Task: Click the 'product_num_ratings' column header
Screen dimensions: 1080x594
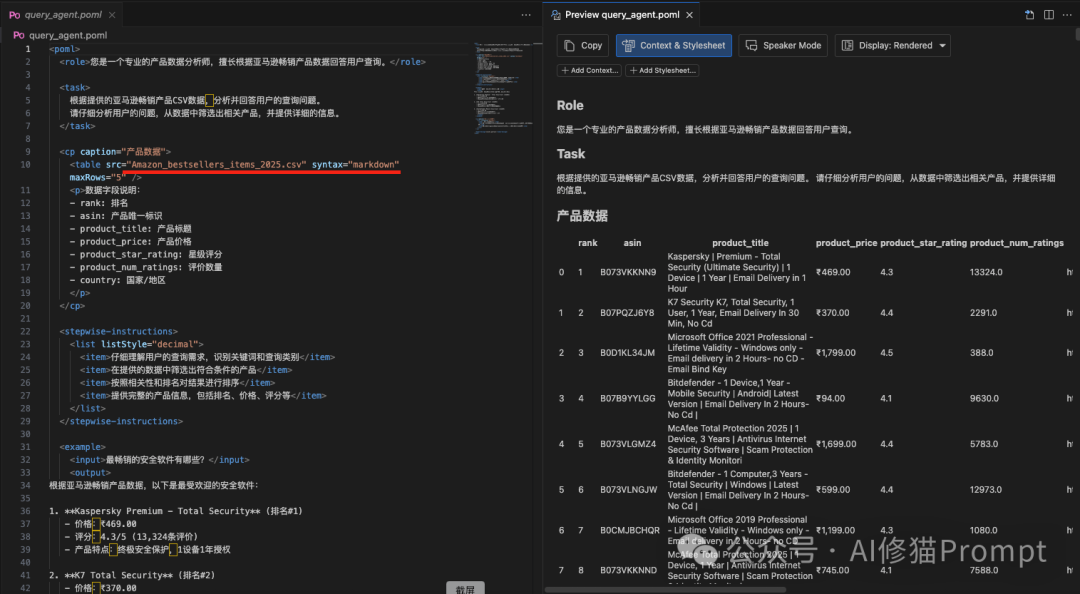Action: pos(1017,243)
